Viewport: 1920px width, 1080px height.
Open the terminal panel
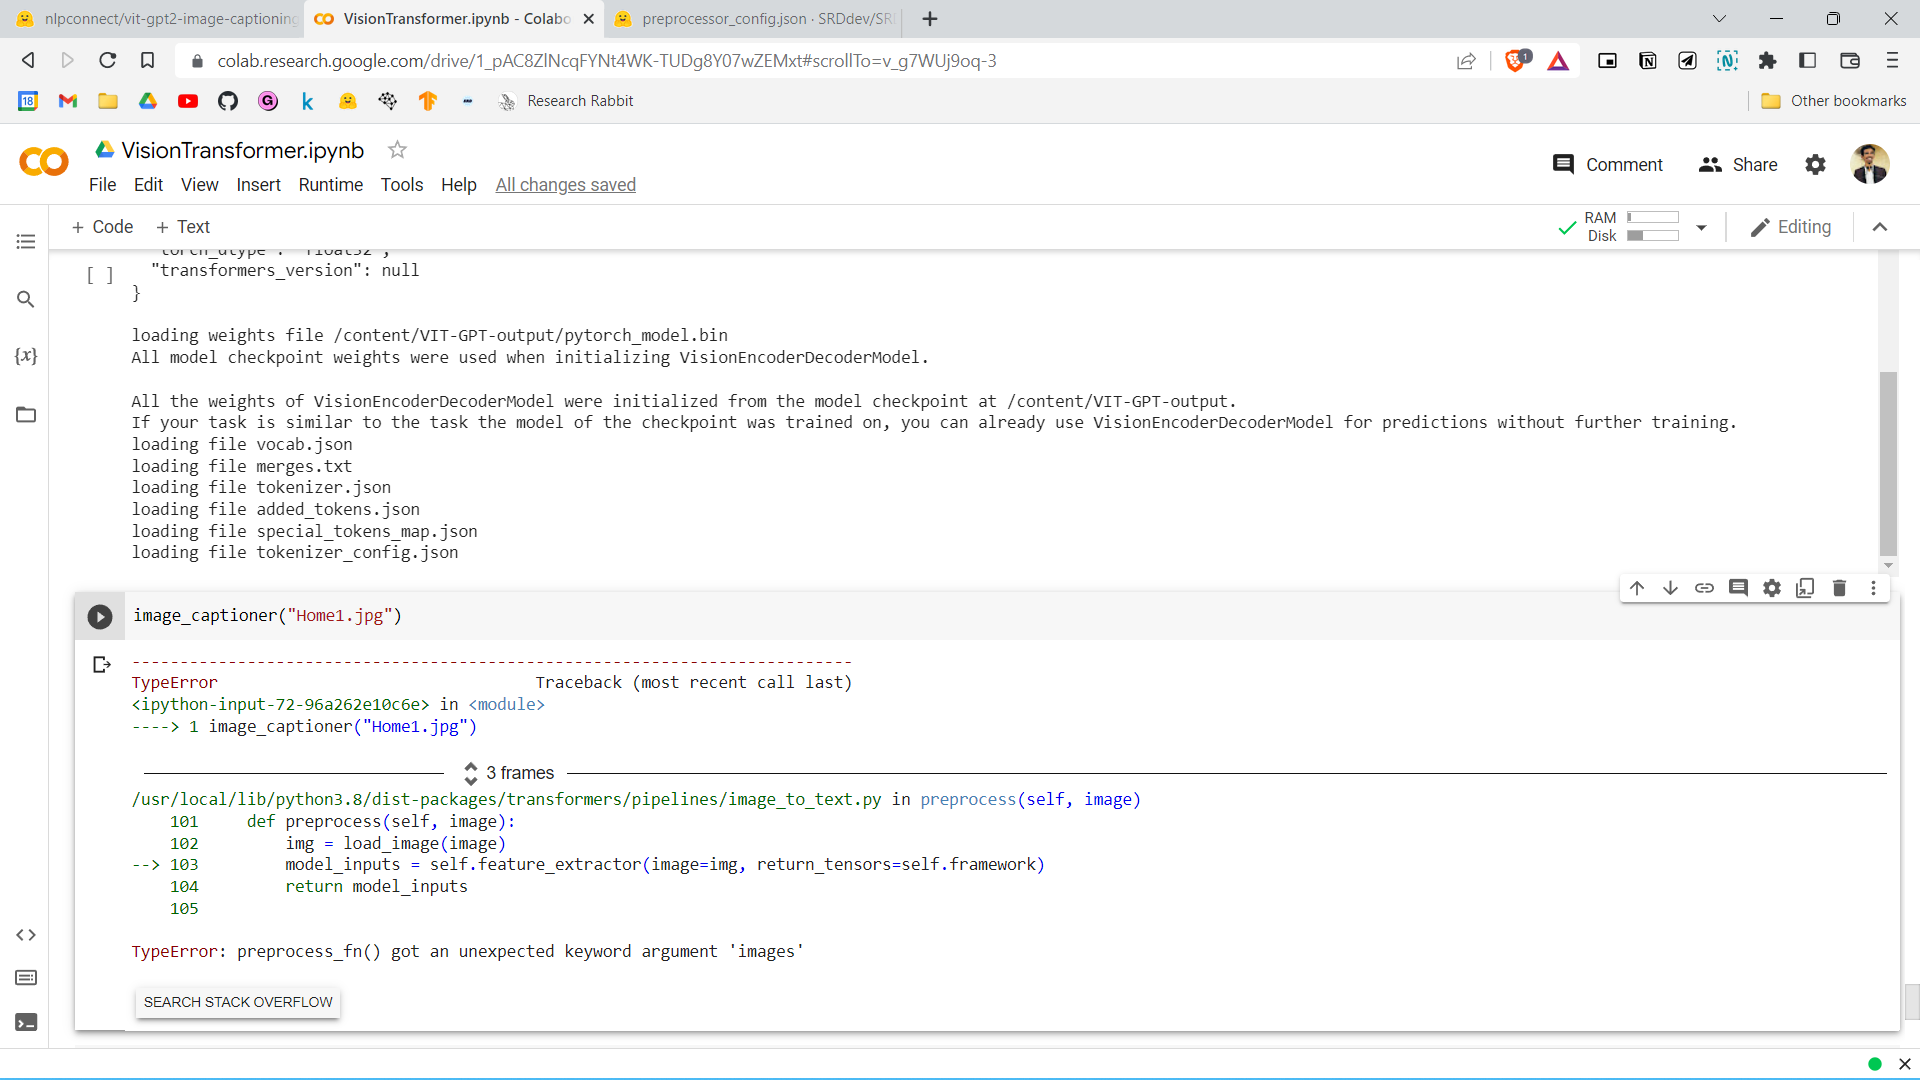click(26, 1022)
